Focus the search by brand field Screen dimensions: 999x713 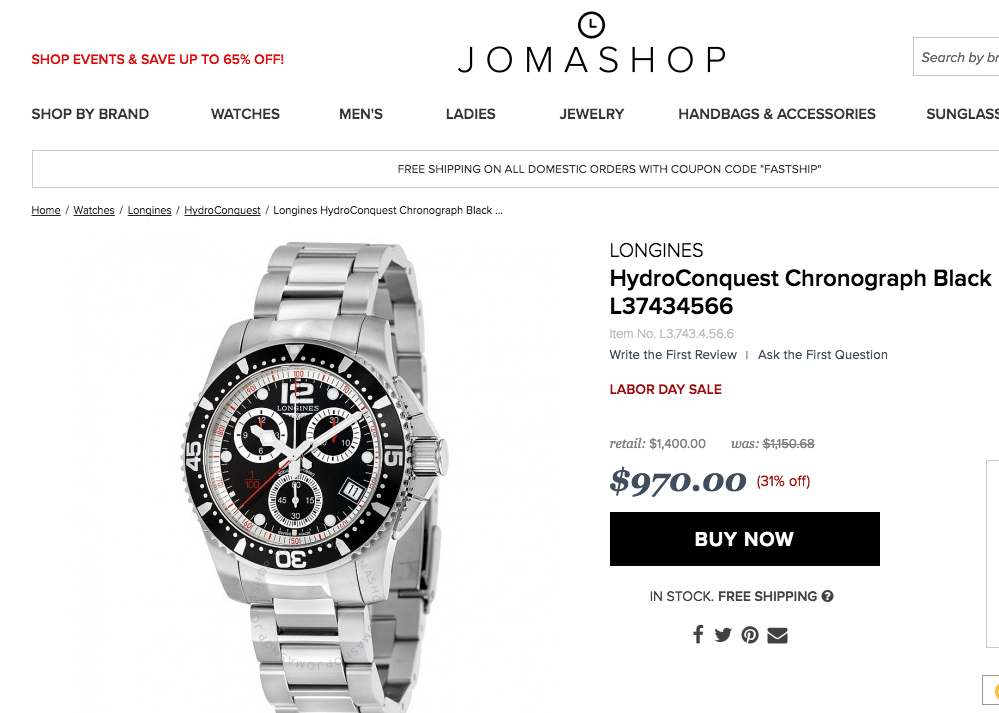(956, 57)
